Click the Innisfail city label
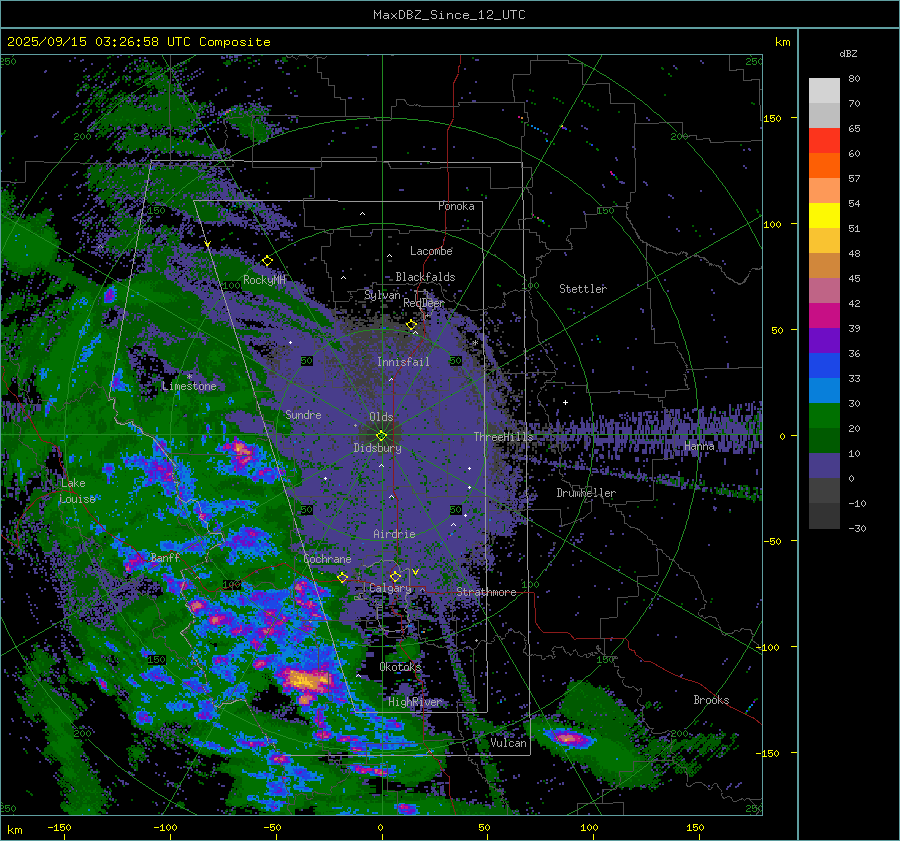The image size is (900, 841). pos(403,362)
